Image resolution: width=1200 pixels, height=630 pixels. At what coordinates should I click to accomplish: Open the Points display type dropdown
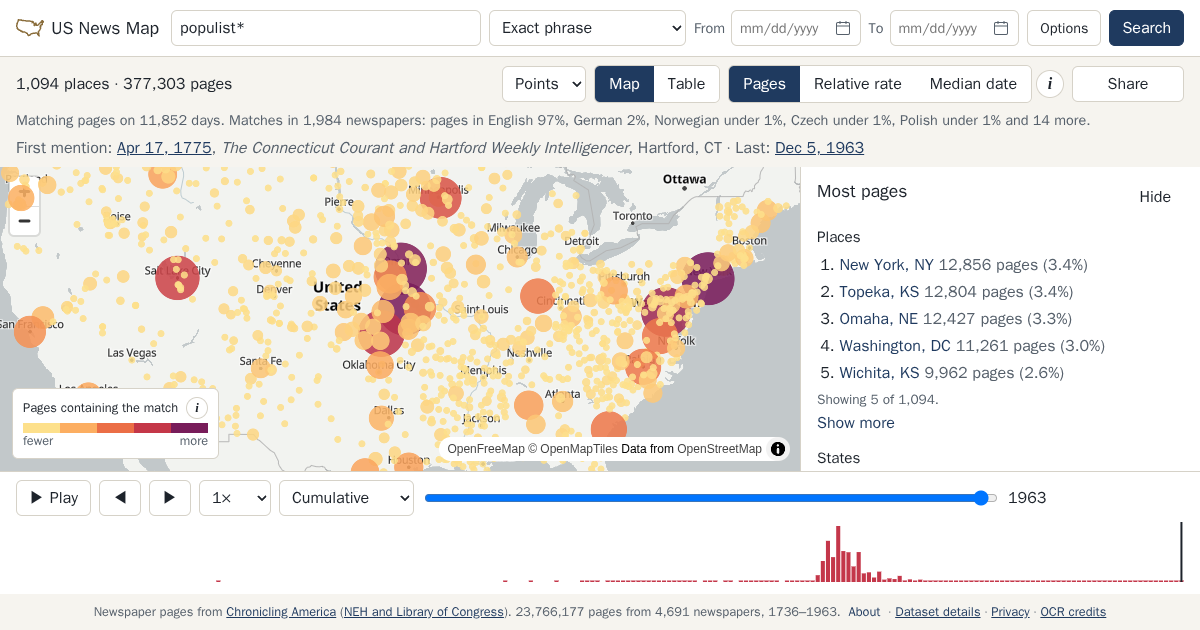click(544, 84)
